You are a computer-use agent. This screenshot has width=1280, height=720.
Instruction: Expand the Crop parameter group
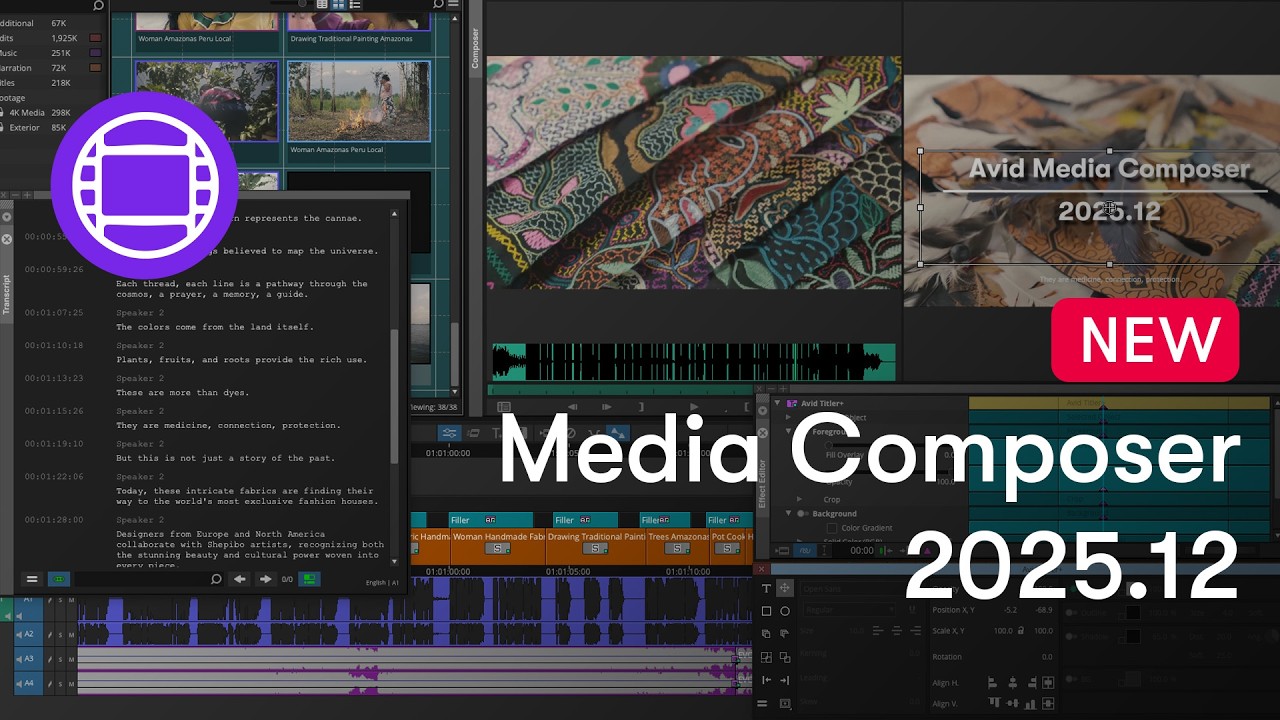pos(799,499)
